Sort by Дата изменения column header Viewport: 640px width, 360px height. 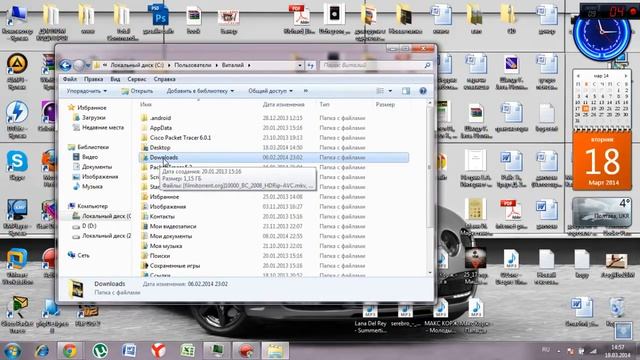[284, 105]
